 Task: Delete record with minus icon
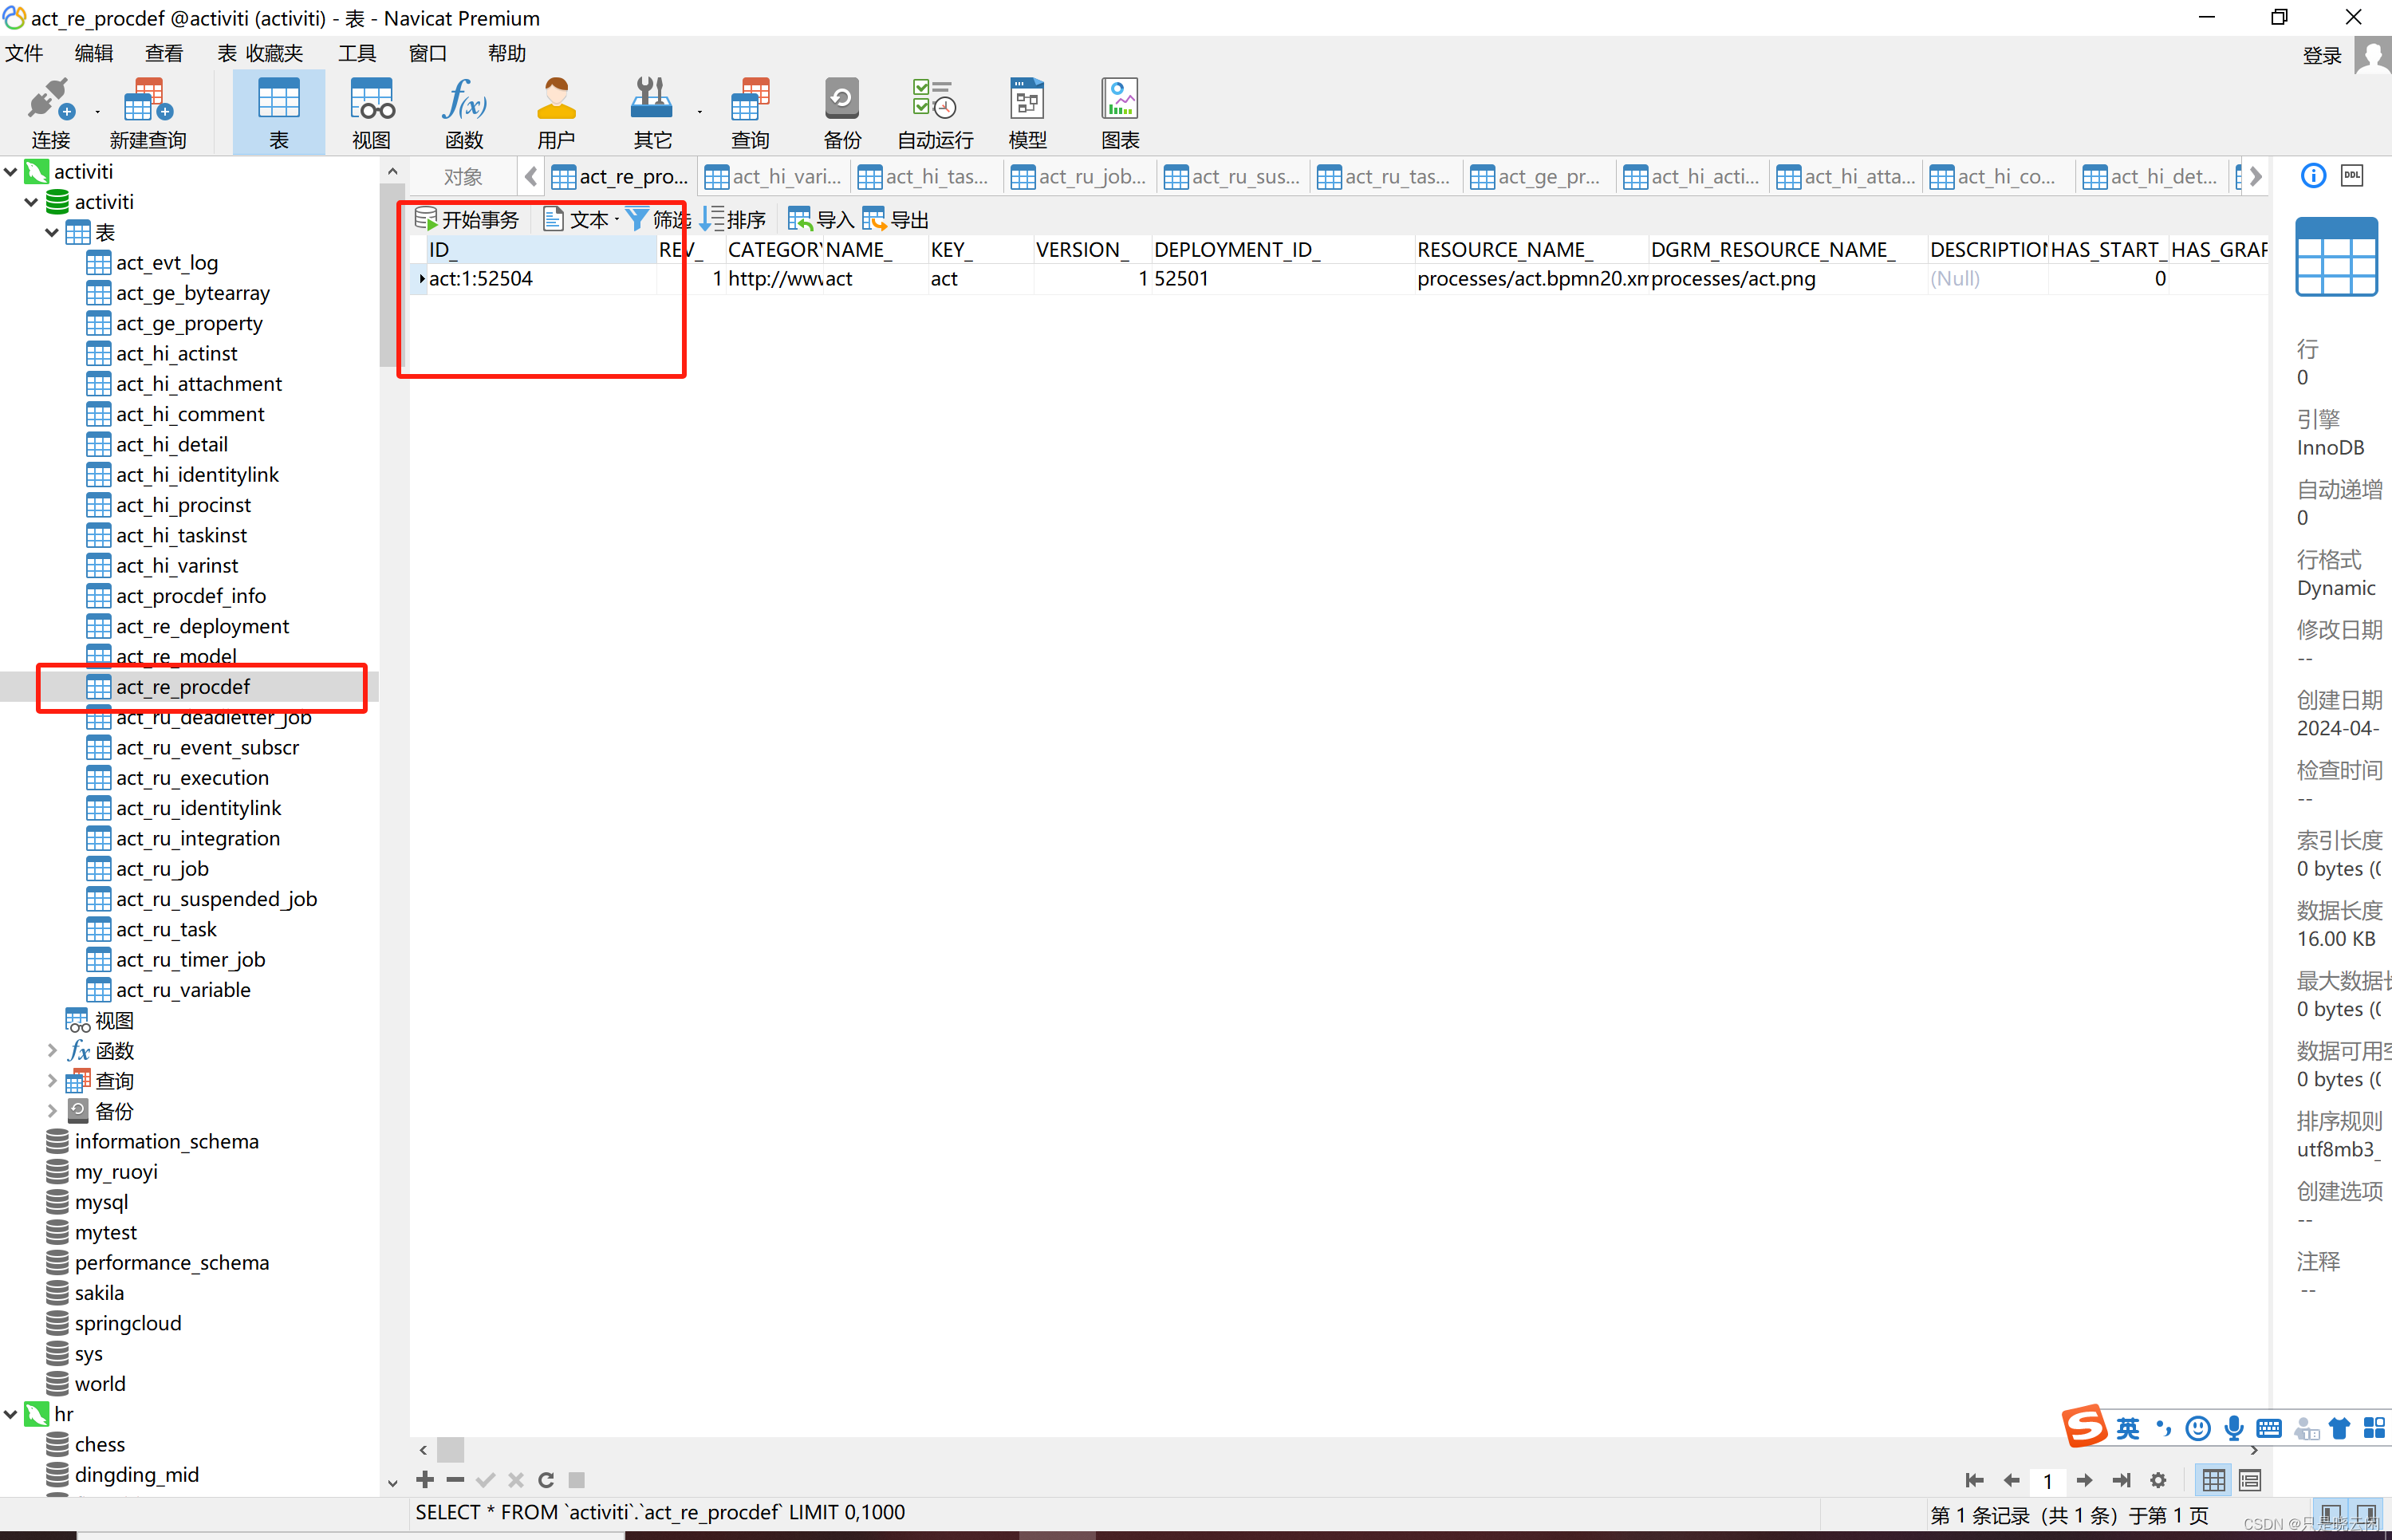tap(456, 1479)
